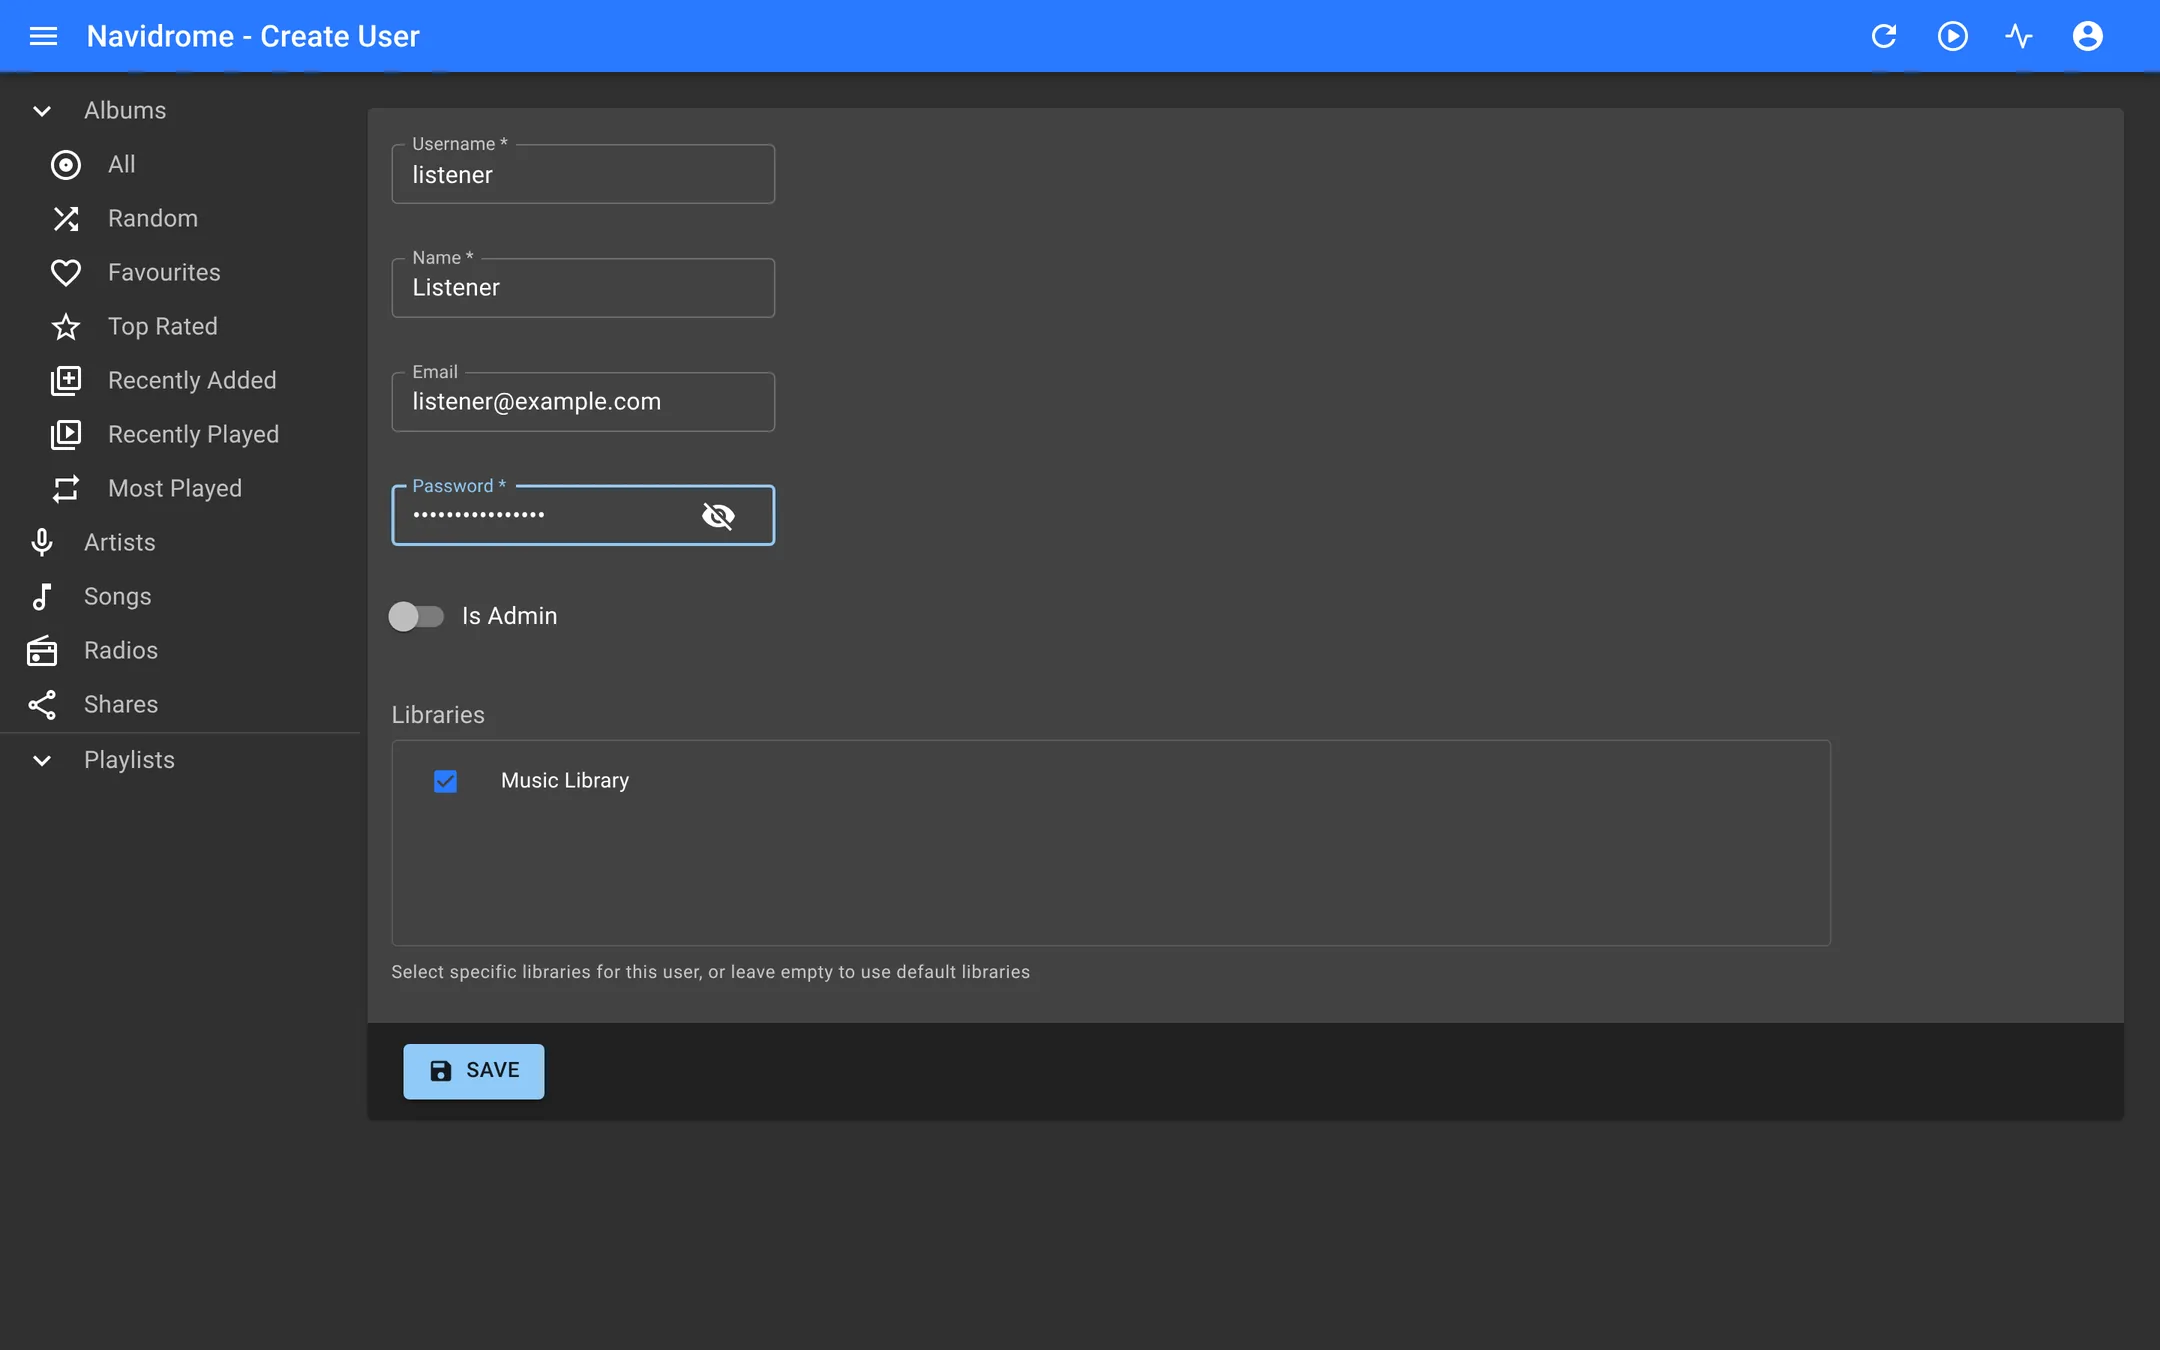2160x1350 pixels.
Task: Click the Shares icon in sidebar
Action: click(x=42, y=705)
